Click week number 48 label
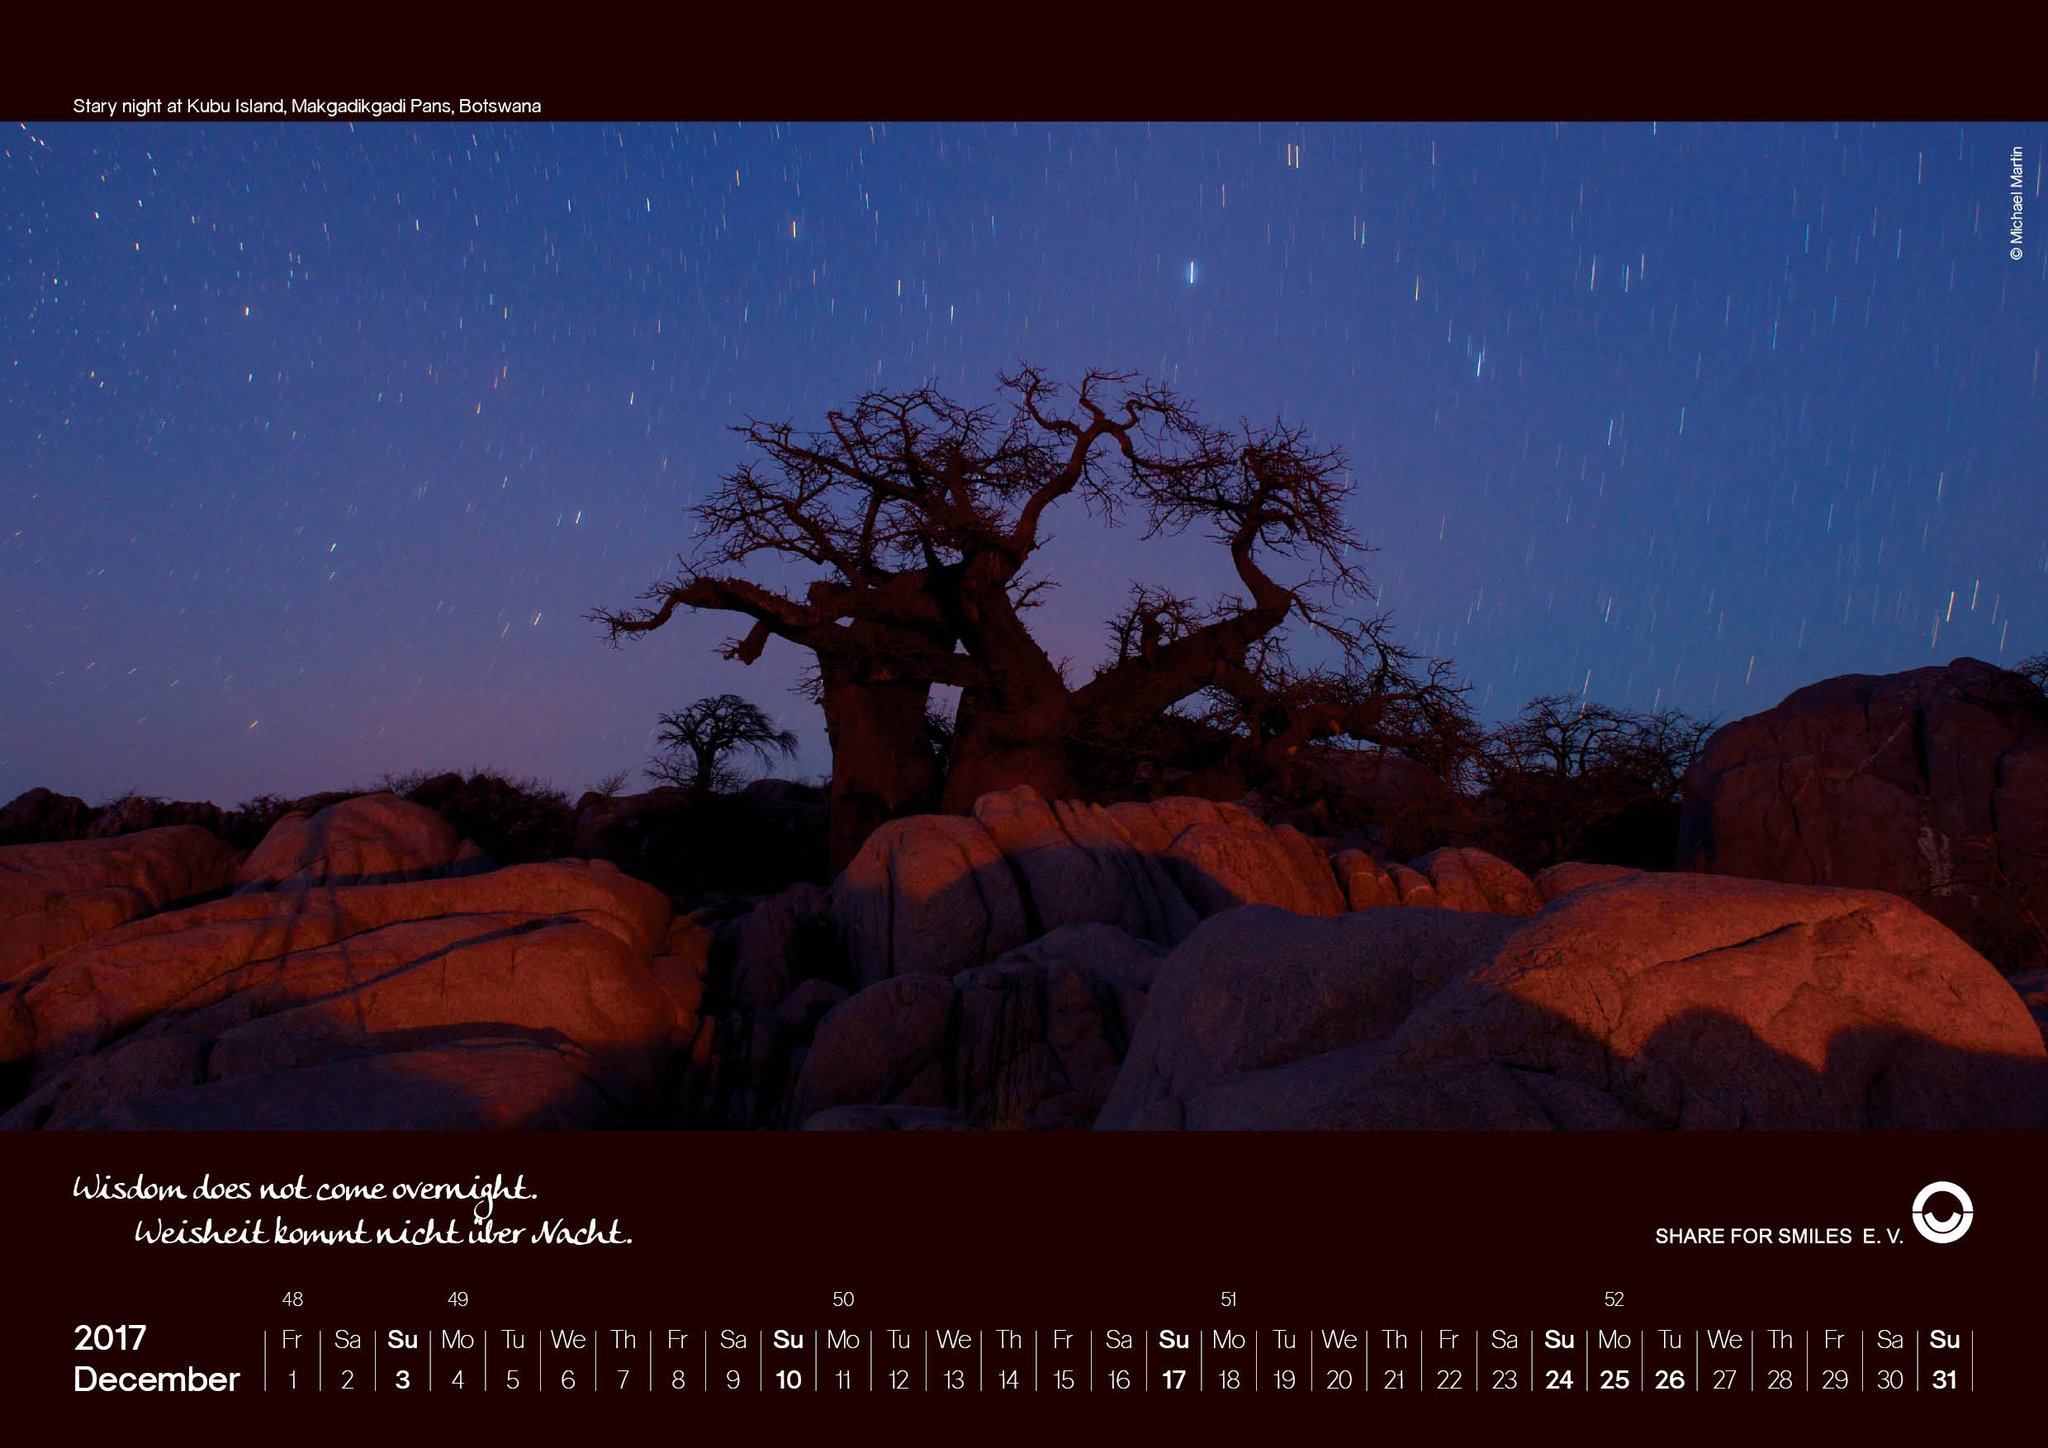Viewport: 2048px width, 1448px height. click(292, 1299)
